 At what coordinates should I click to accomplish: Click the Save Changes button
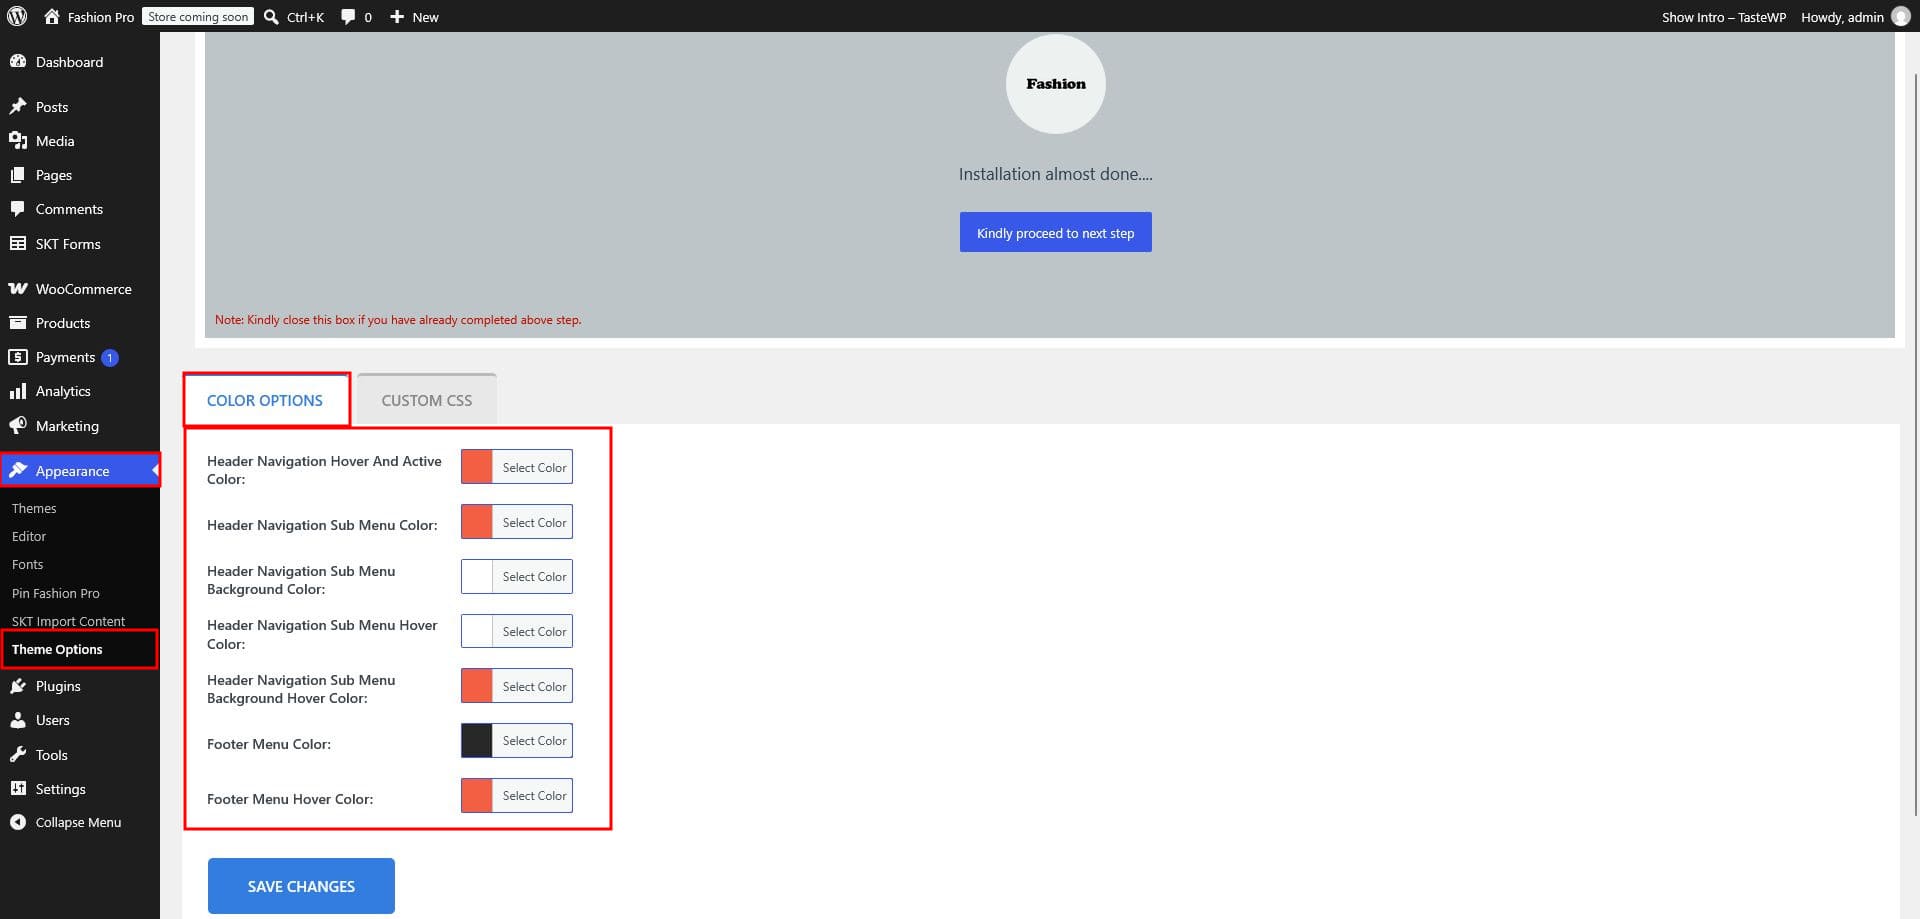point(301,886)
